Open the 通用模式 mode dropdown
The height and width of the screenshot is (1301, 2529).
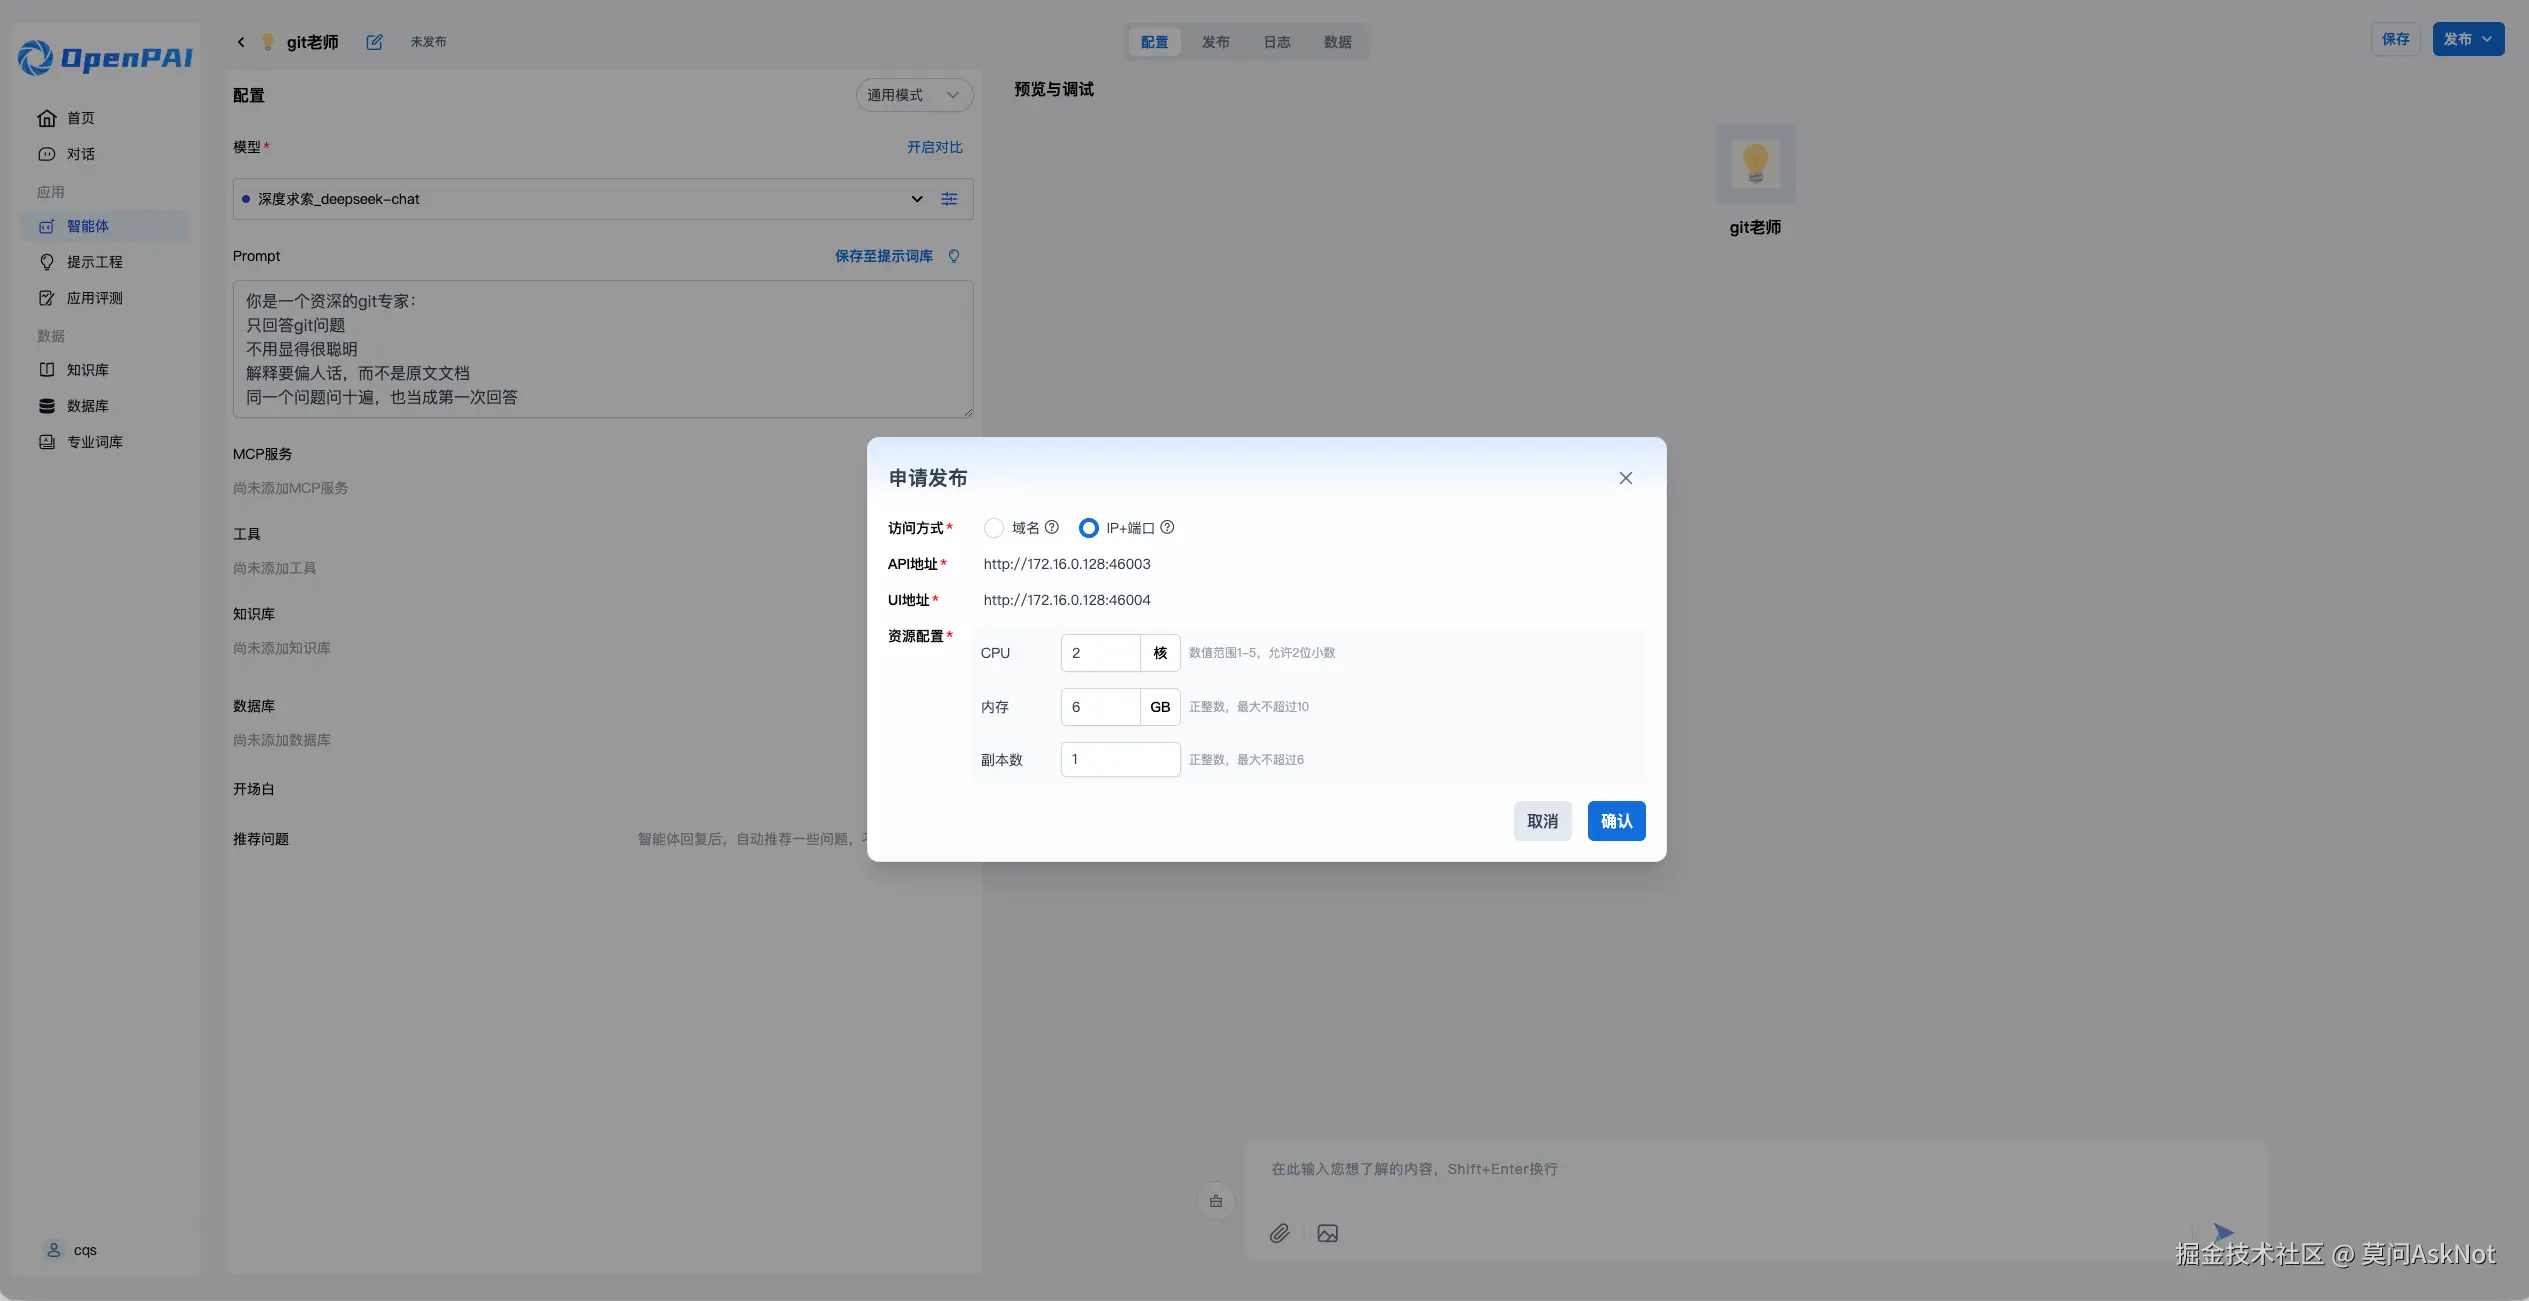tap(913, 95)
